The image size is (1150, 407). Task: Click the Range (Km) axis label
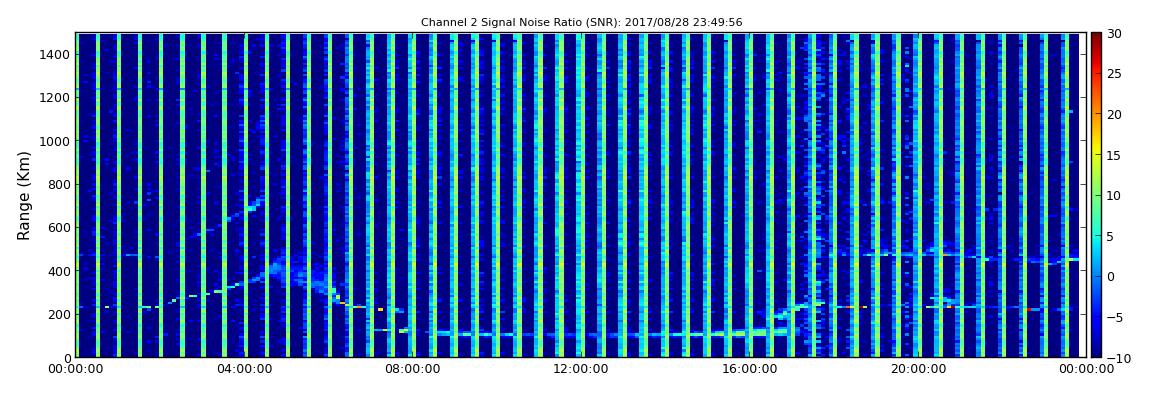[23, 196]
